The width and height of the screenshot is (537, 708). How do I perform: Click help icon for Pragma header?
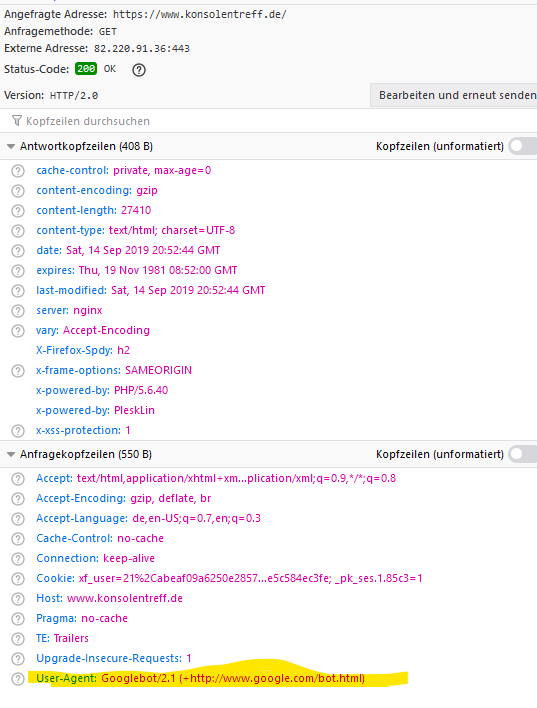coord(18,619)
